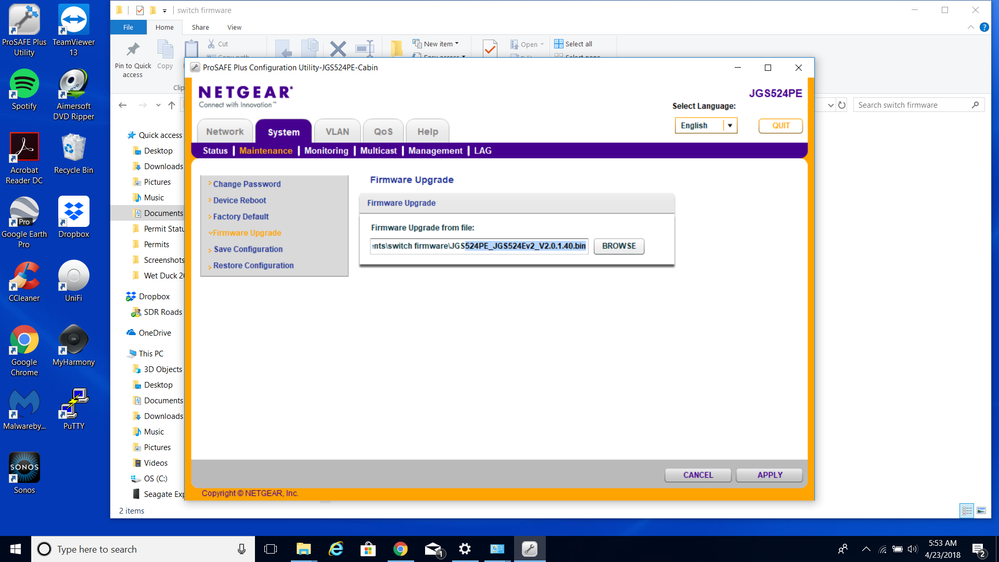Launch Edge browser from taskbar
The height and width of the screenshot is (562, 999).
[x=336, y=549]
